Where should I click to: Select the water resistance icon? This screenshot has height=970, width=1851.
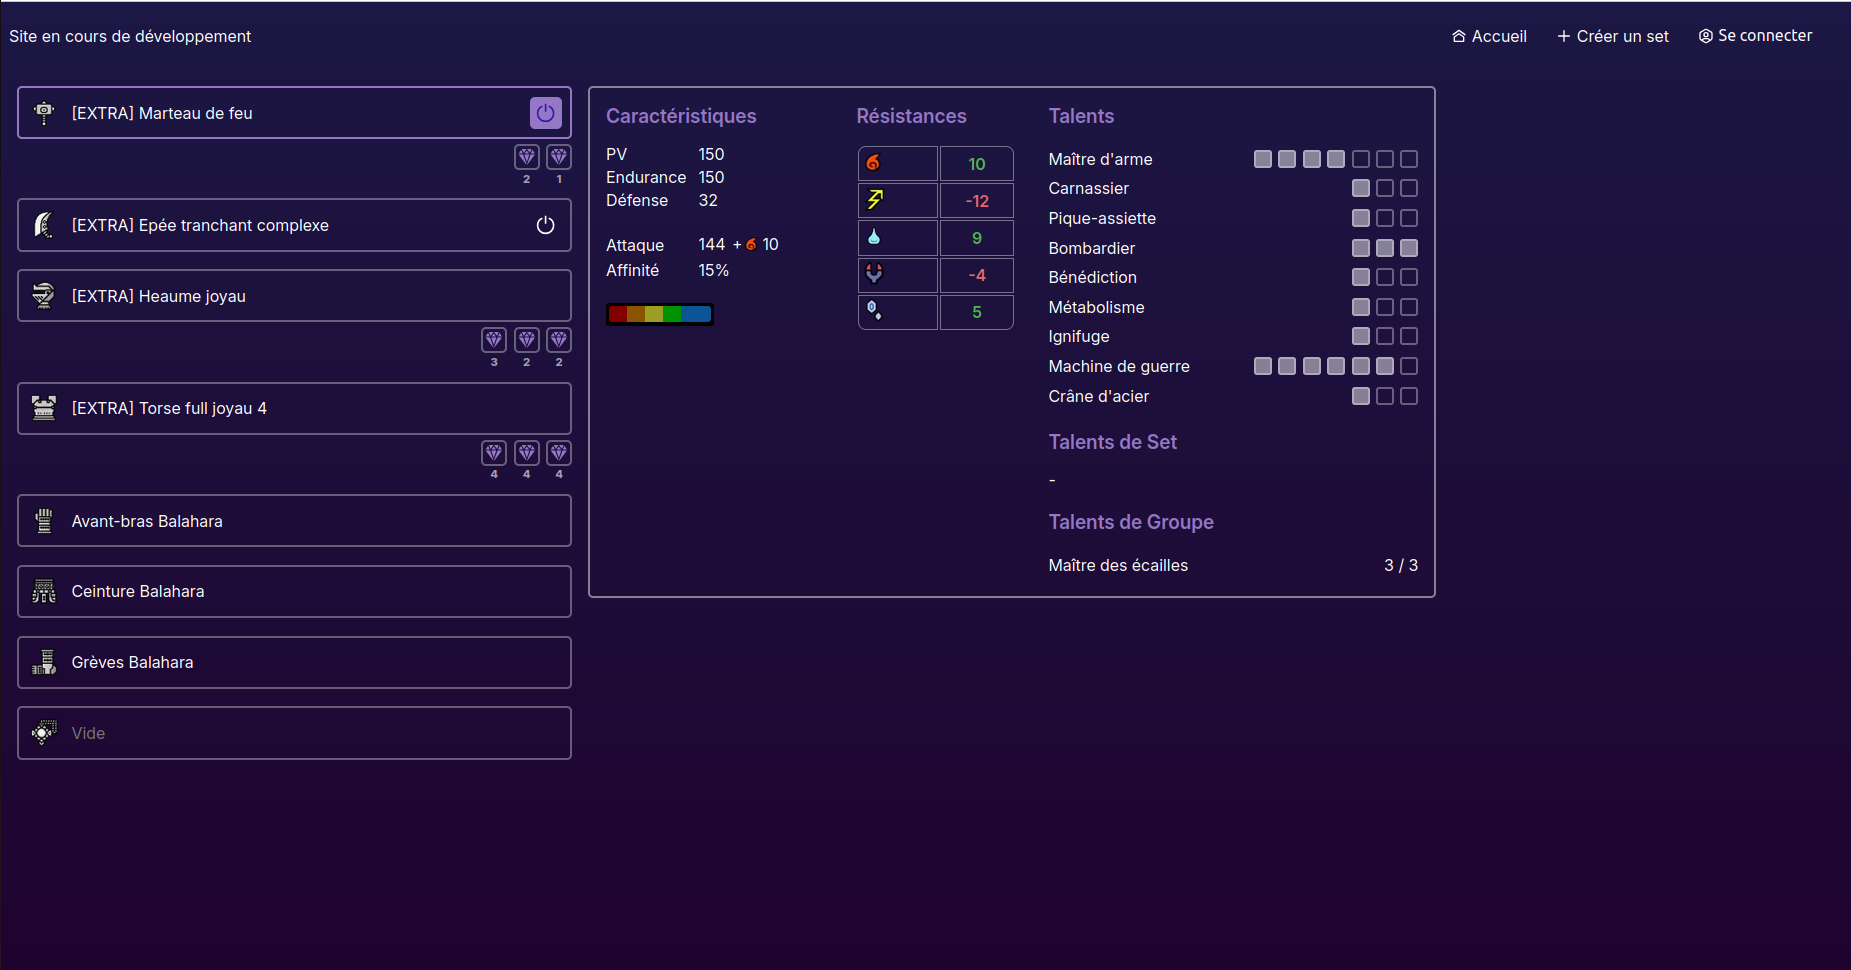point(873,237)
